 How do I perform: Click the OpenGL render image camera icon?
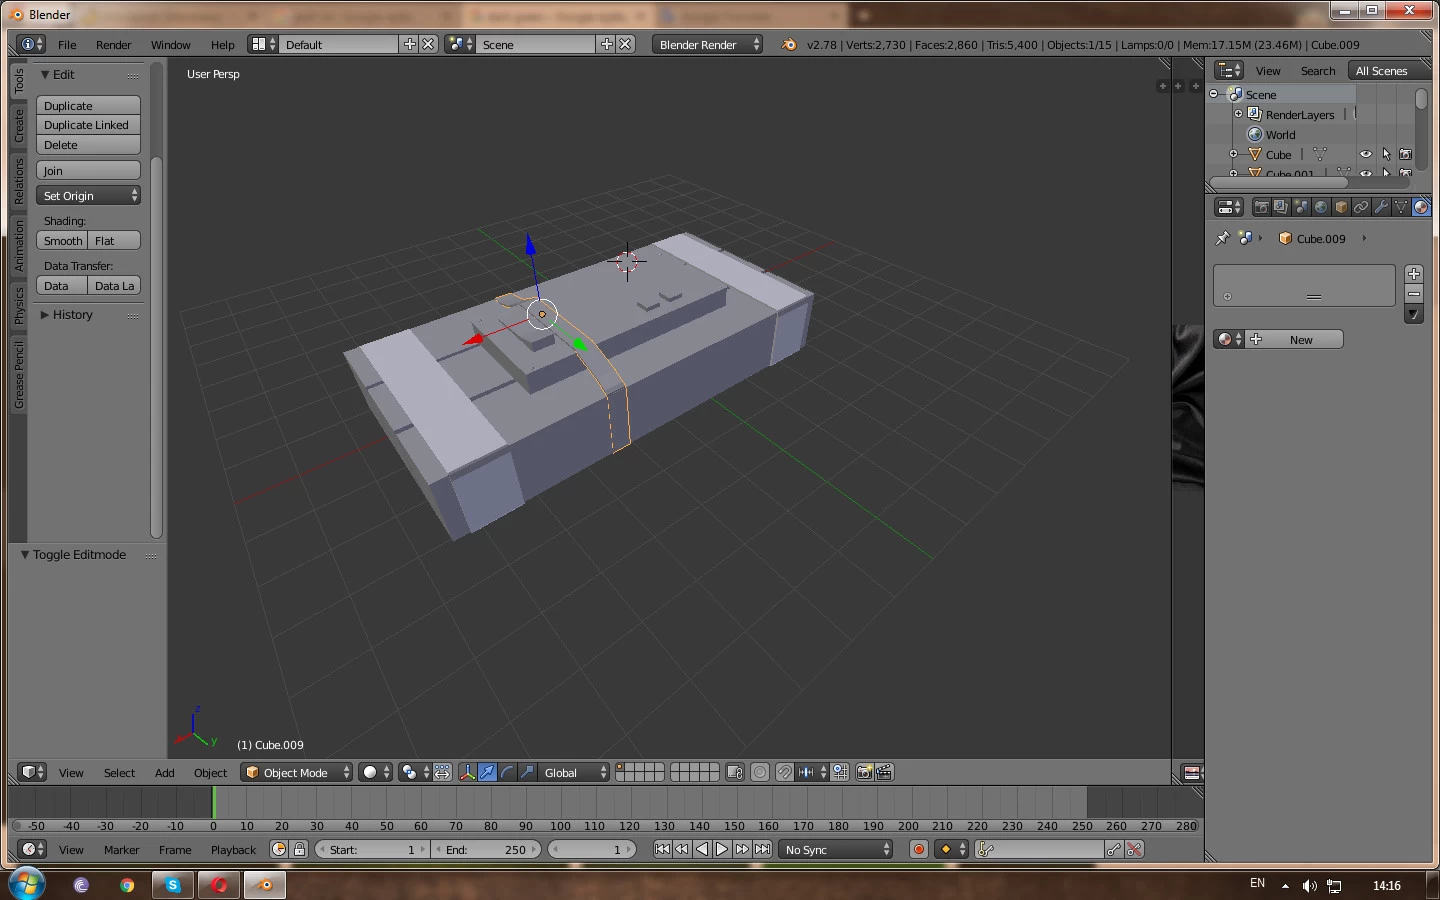(x=864, y=772)
